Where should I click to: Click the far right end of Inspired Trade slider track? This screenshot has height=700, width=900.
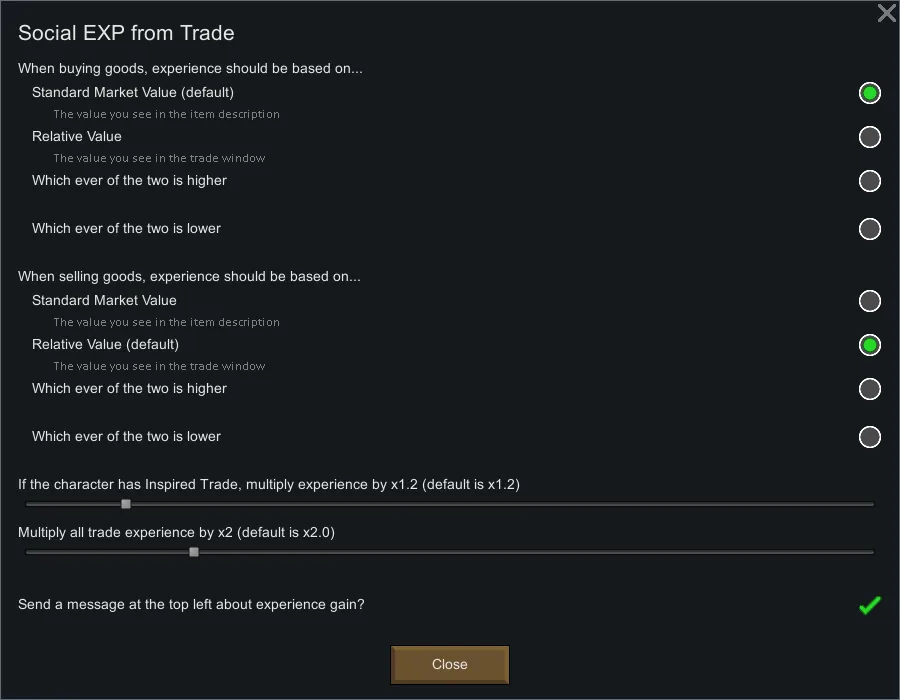[871, 504]
